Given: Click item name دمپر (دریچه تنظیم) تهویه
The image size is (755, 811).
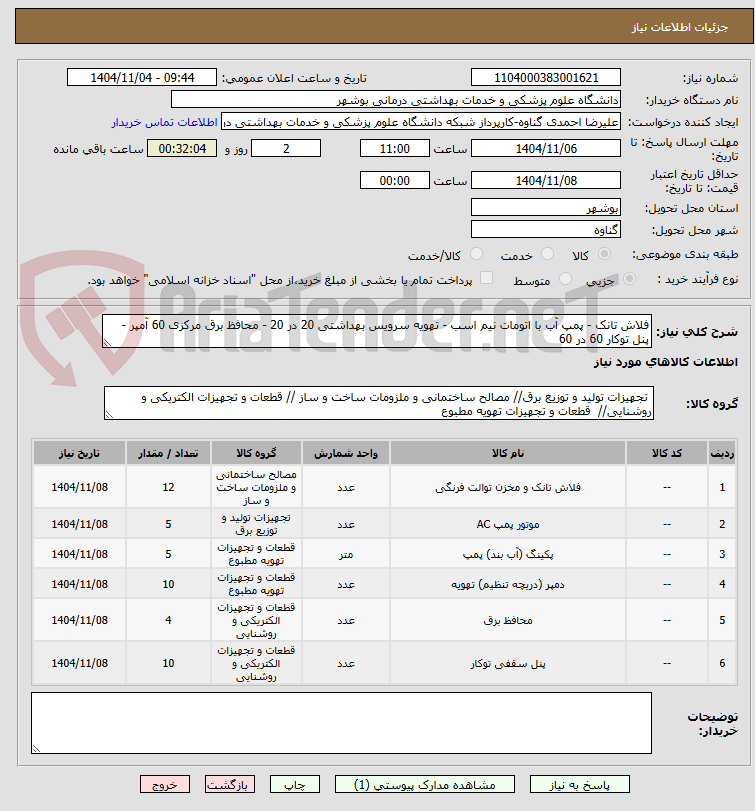Looking at the screenshot, I should 508,584.
